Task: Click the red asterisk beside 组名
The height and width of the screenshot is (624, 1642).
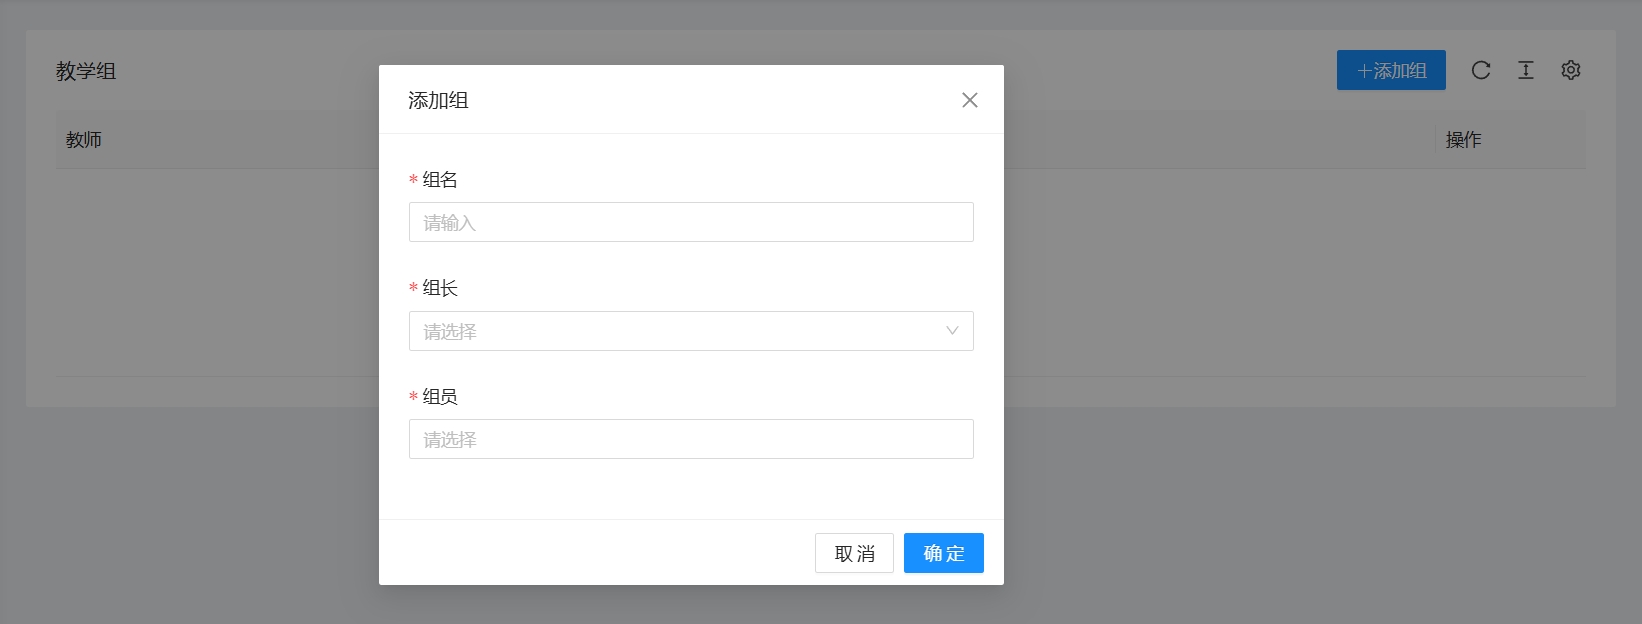Action: [x=413, y=180]
